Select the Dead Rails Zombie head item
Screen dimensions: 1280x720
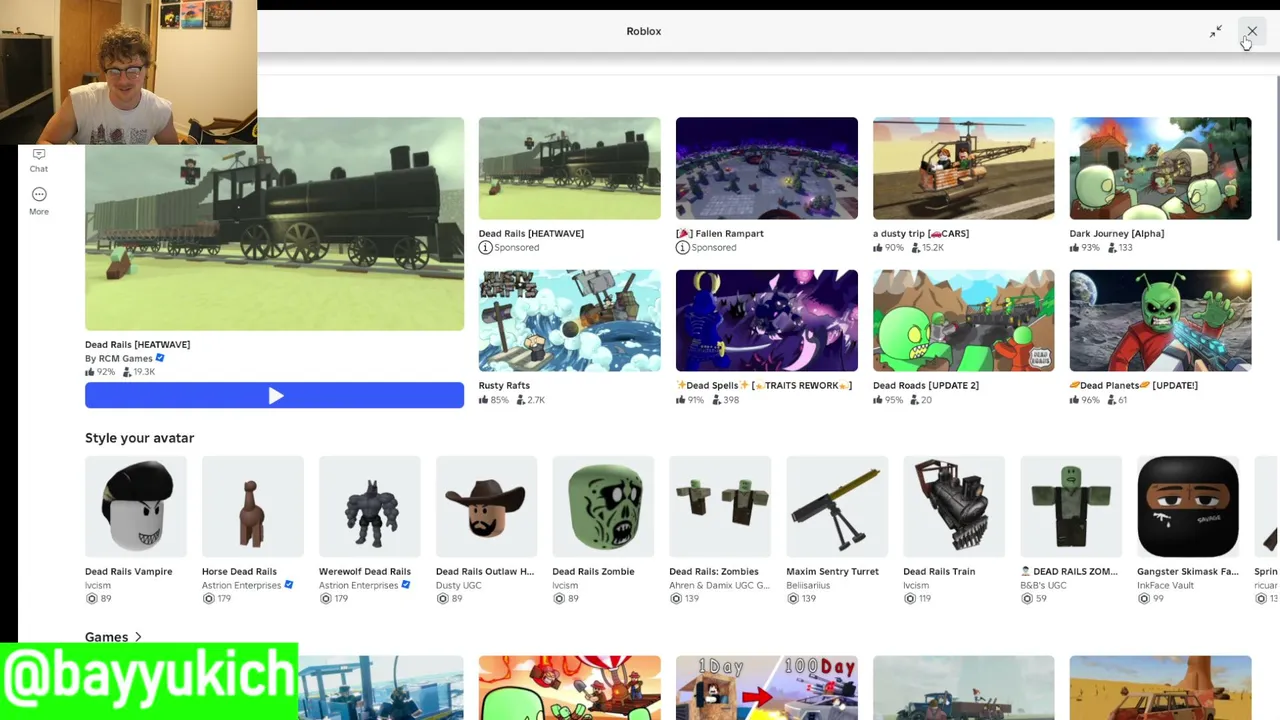tap(603, 506)
